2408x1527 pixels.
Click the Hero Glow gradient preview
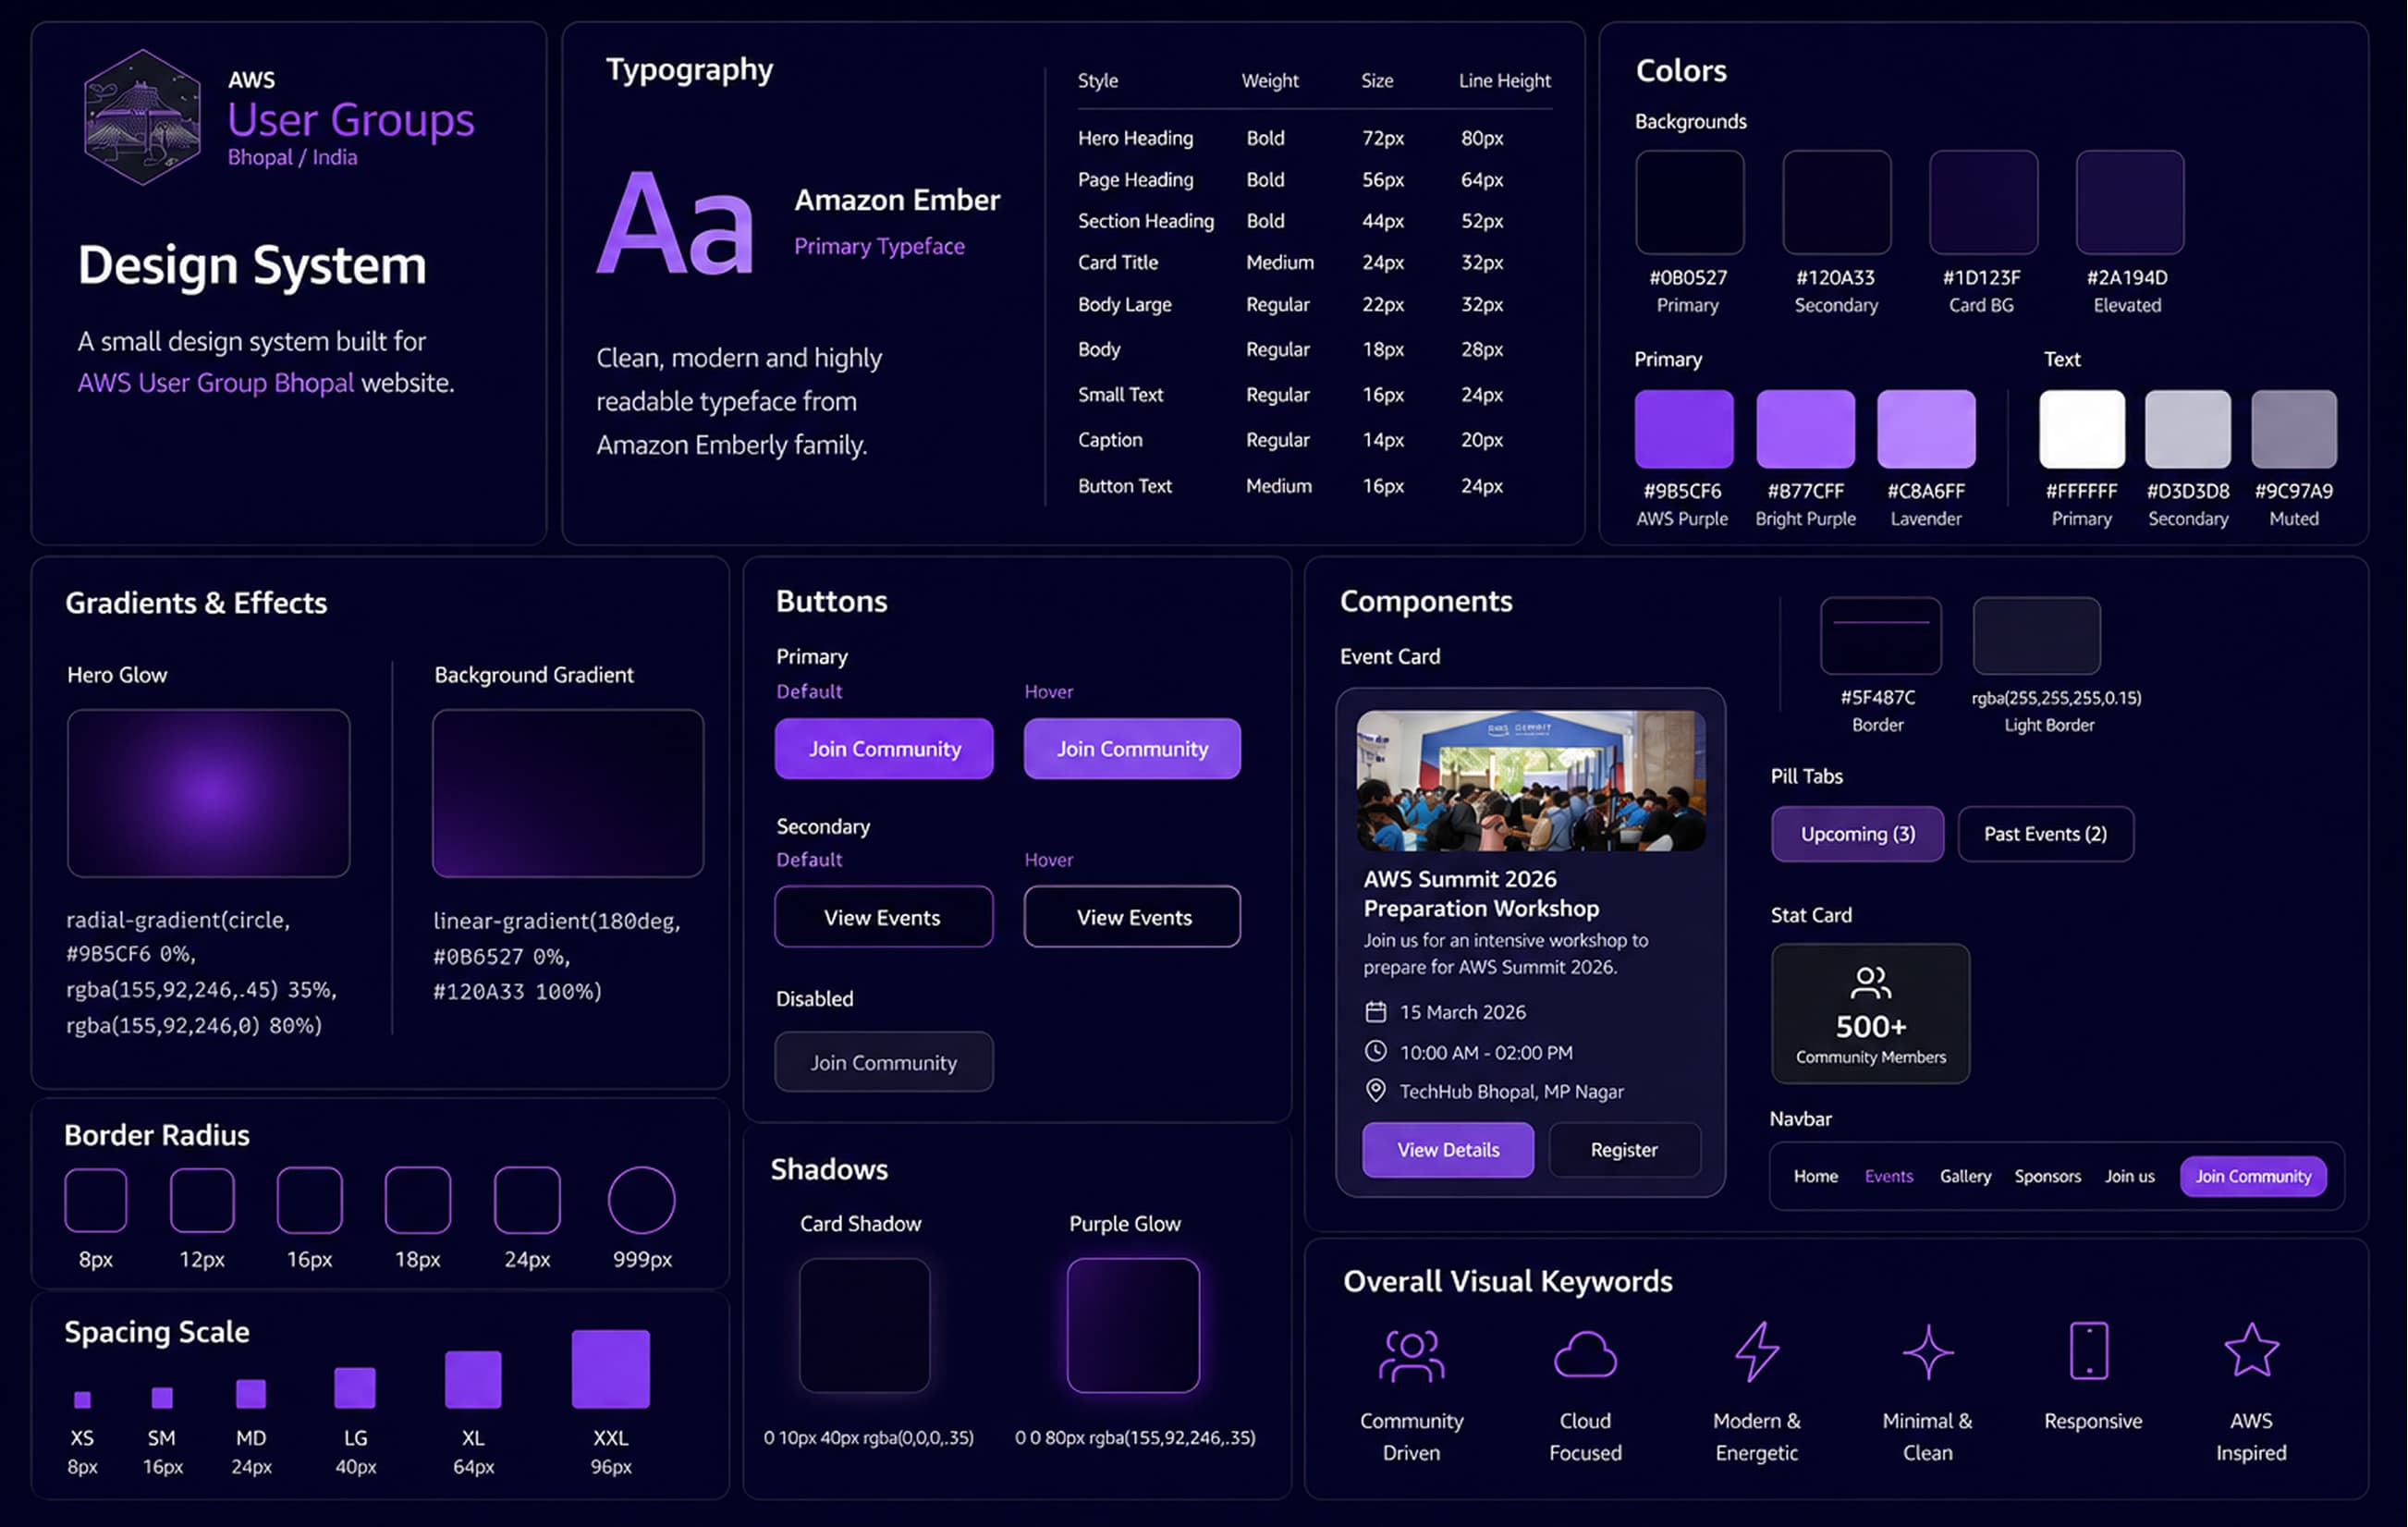click(208, 793)
